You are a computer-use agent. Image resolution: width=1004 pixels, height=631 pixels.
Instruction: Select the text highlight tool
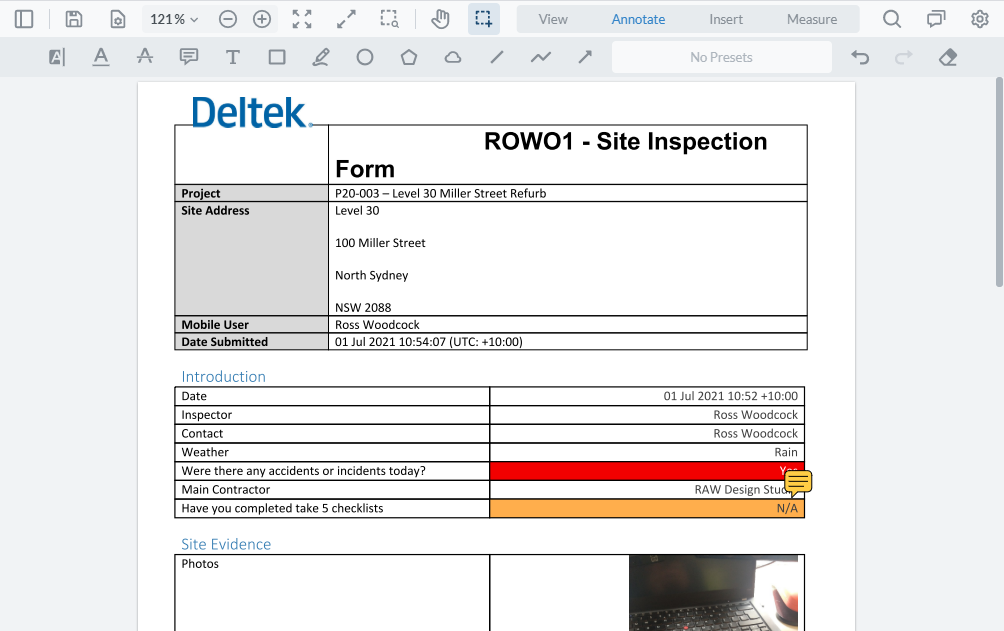pos(57,58)
